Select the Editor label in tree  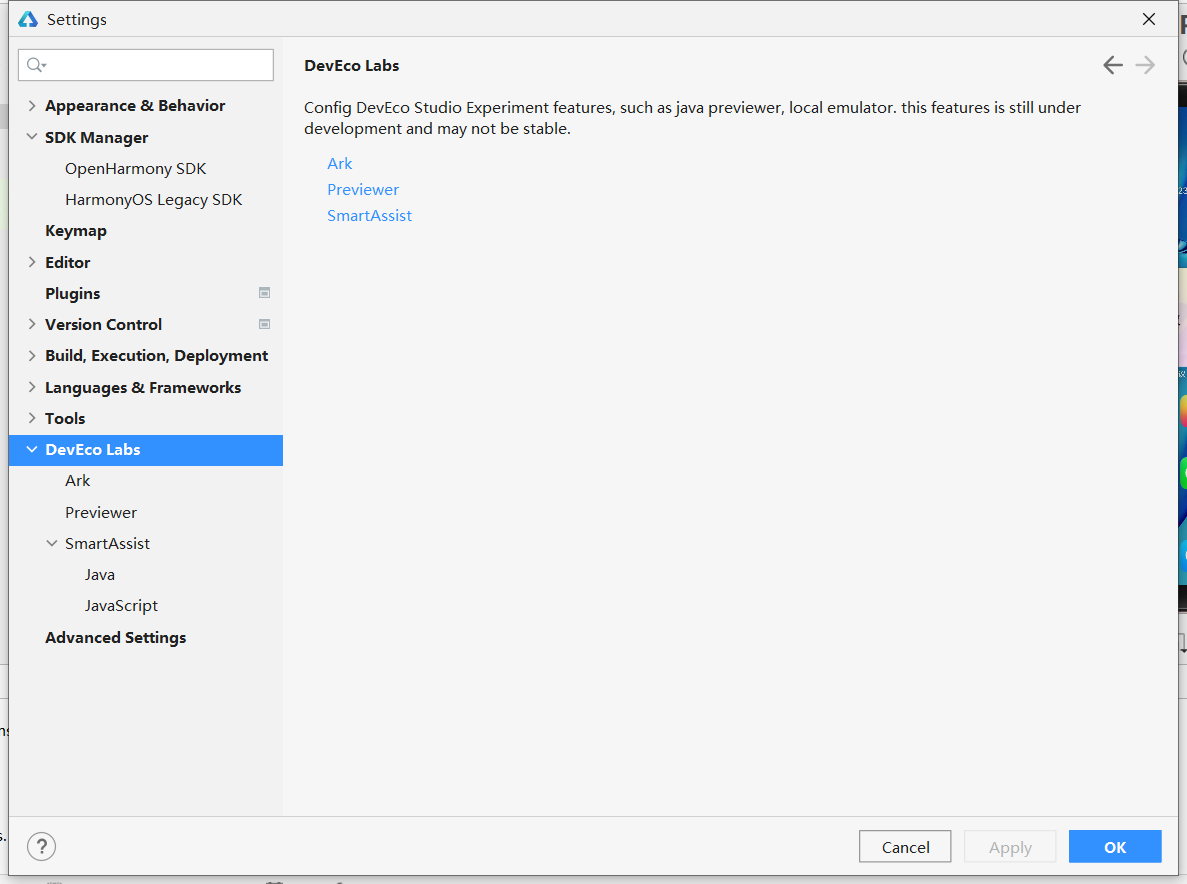point(67,263)
